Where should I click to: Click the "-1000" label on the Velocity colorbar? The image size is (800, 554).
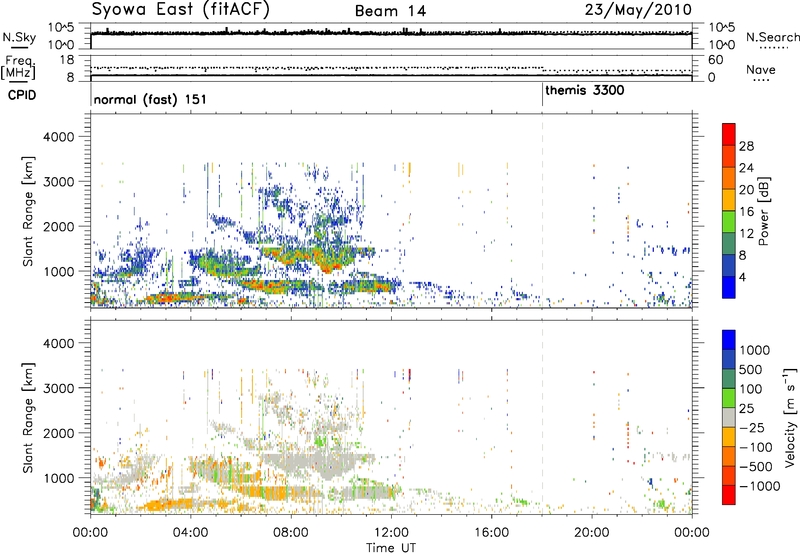759,486
